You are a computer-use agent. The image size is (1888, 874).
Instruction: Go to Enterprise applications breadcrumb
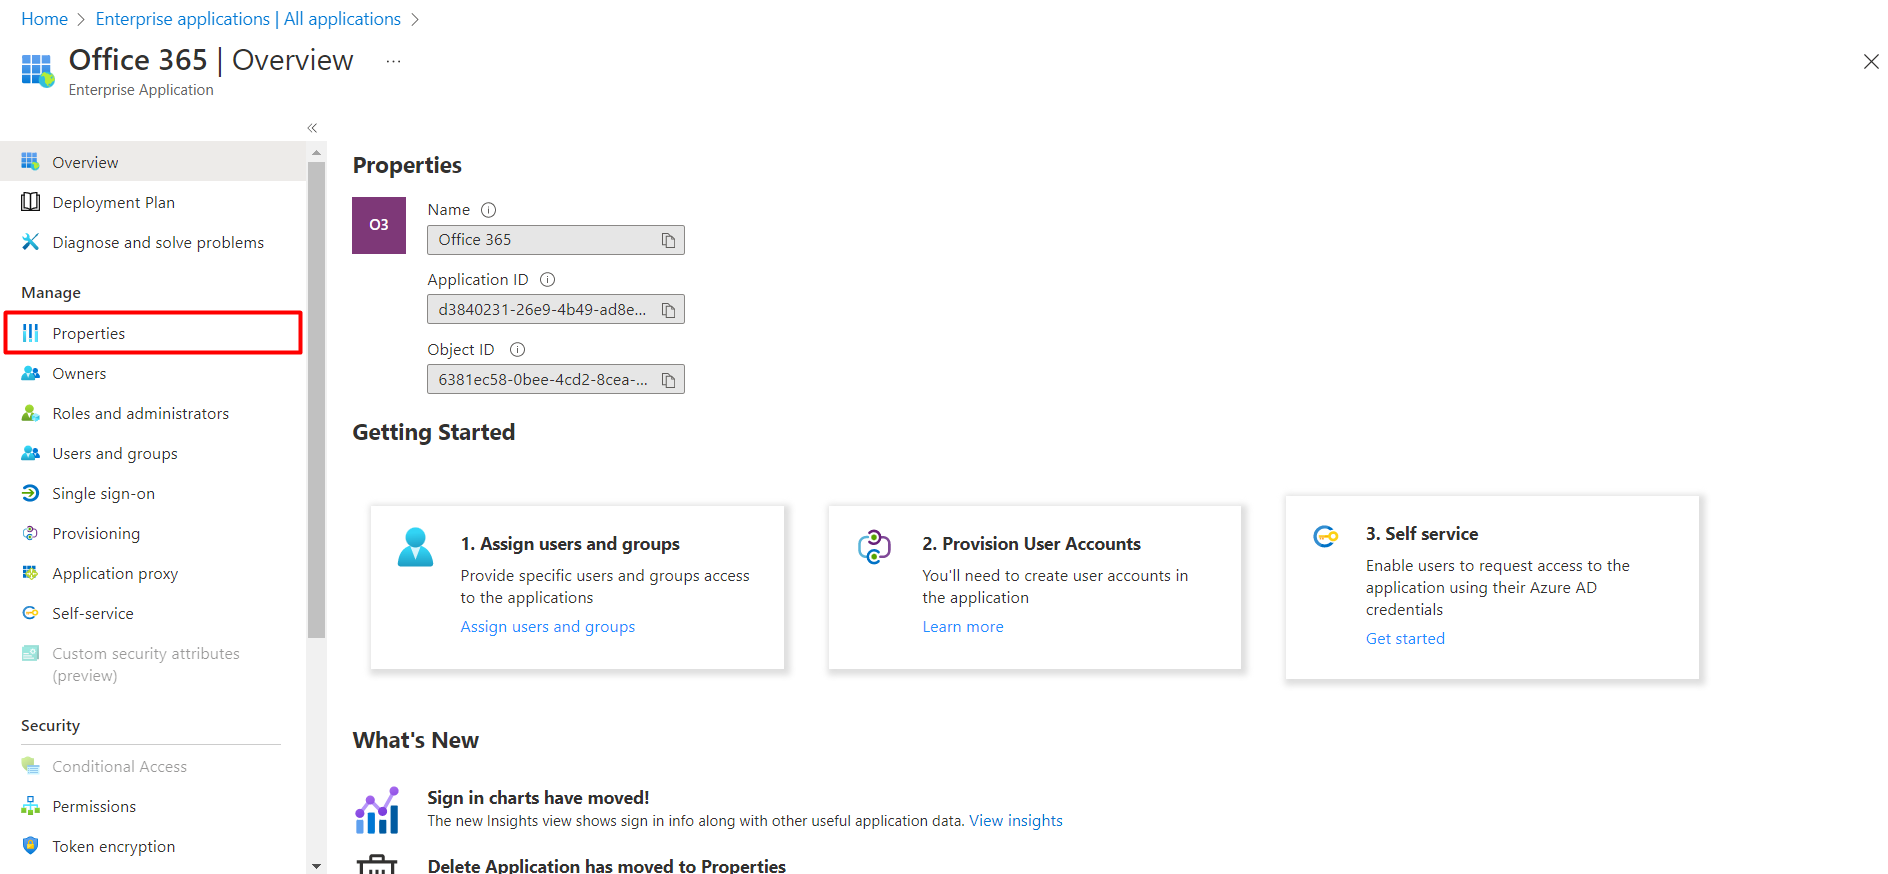click(248, 19)
